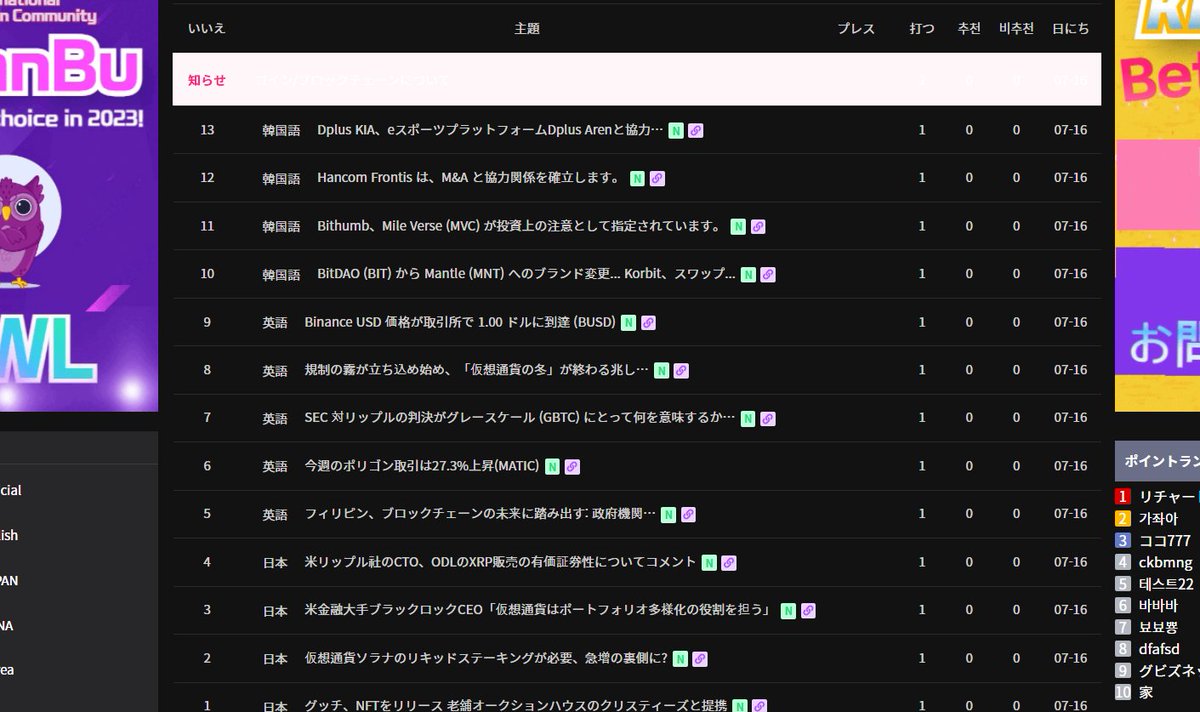Screen dimensions: 1200x712
Task: Click the purple link icon on Bithumb Mile Verse post
Action: tap(758, 226)
